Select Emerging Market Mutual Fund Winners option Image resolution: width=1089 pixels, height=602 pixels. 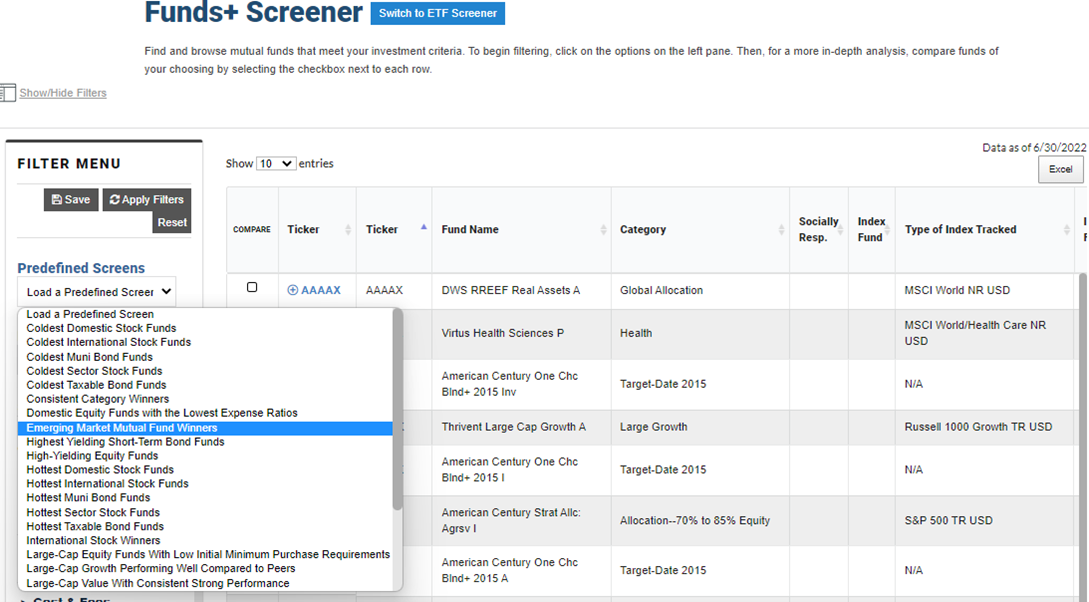[x=122, y=428]
